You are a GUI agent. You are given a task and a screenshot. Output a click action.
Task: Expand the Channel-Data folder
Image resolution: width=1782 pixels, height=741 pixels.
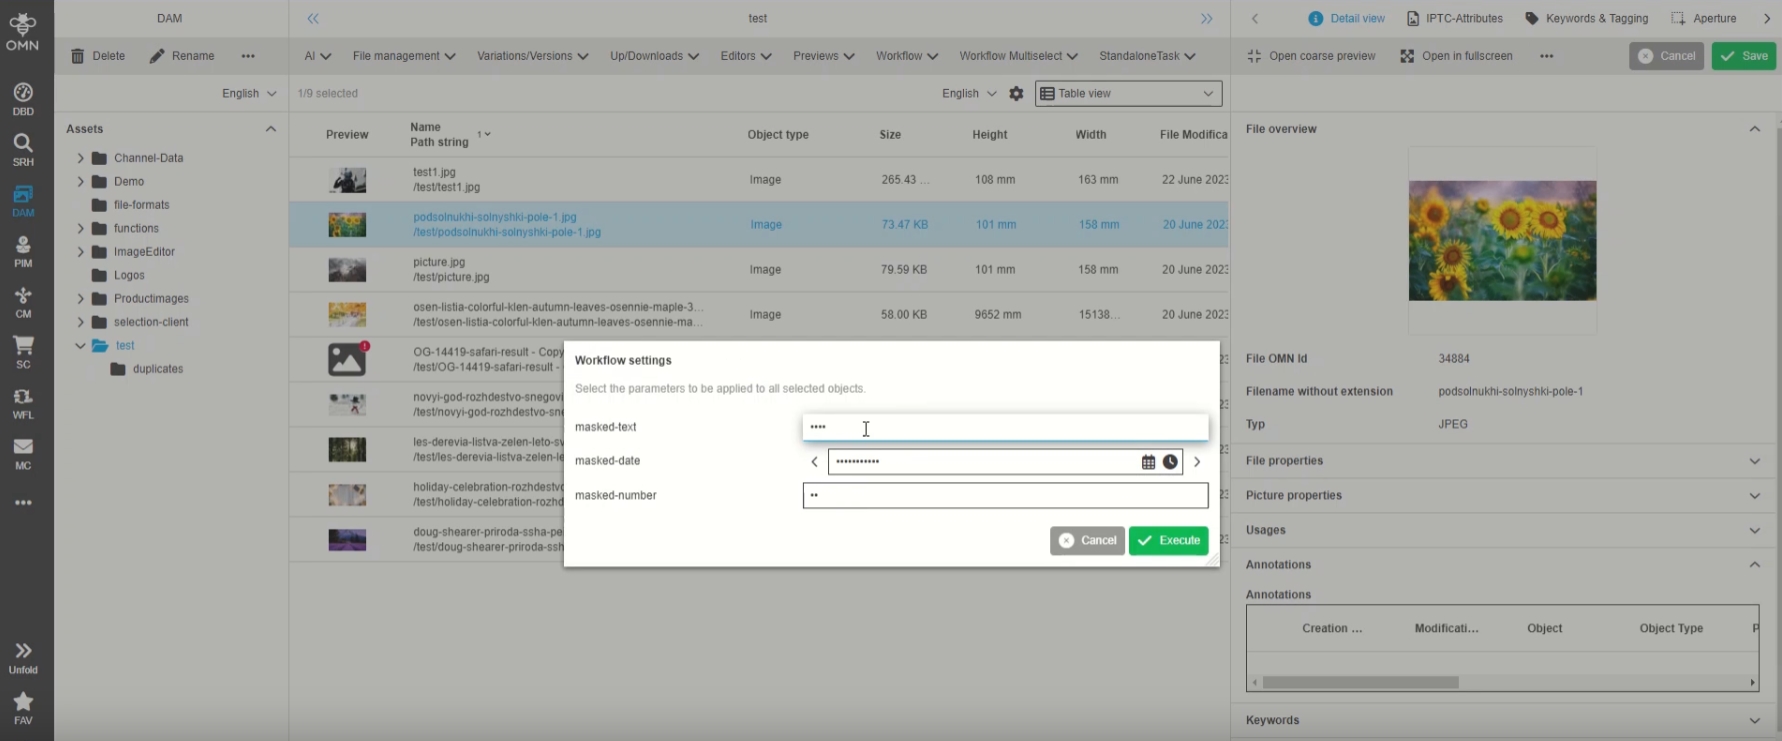click(81, 158)
